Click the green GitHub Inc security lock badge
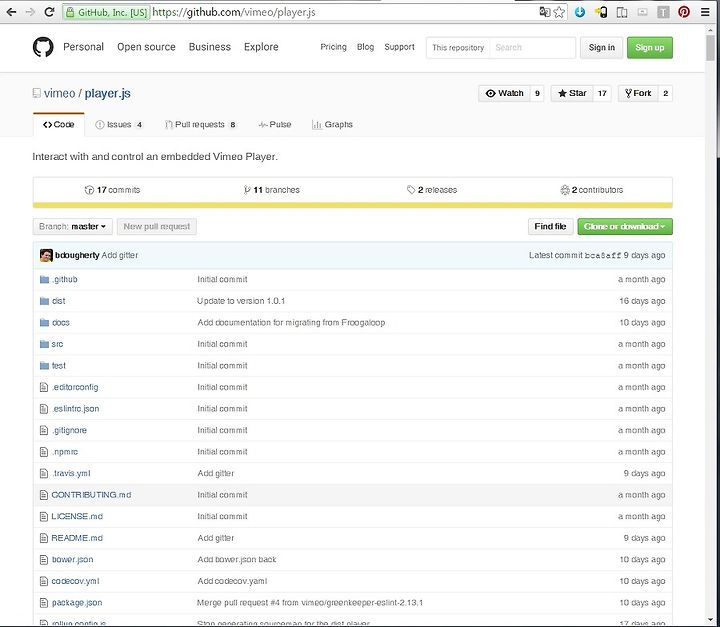 [x=107, y=12]
